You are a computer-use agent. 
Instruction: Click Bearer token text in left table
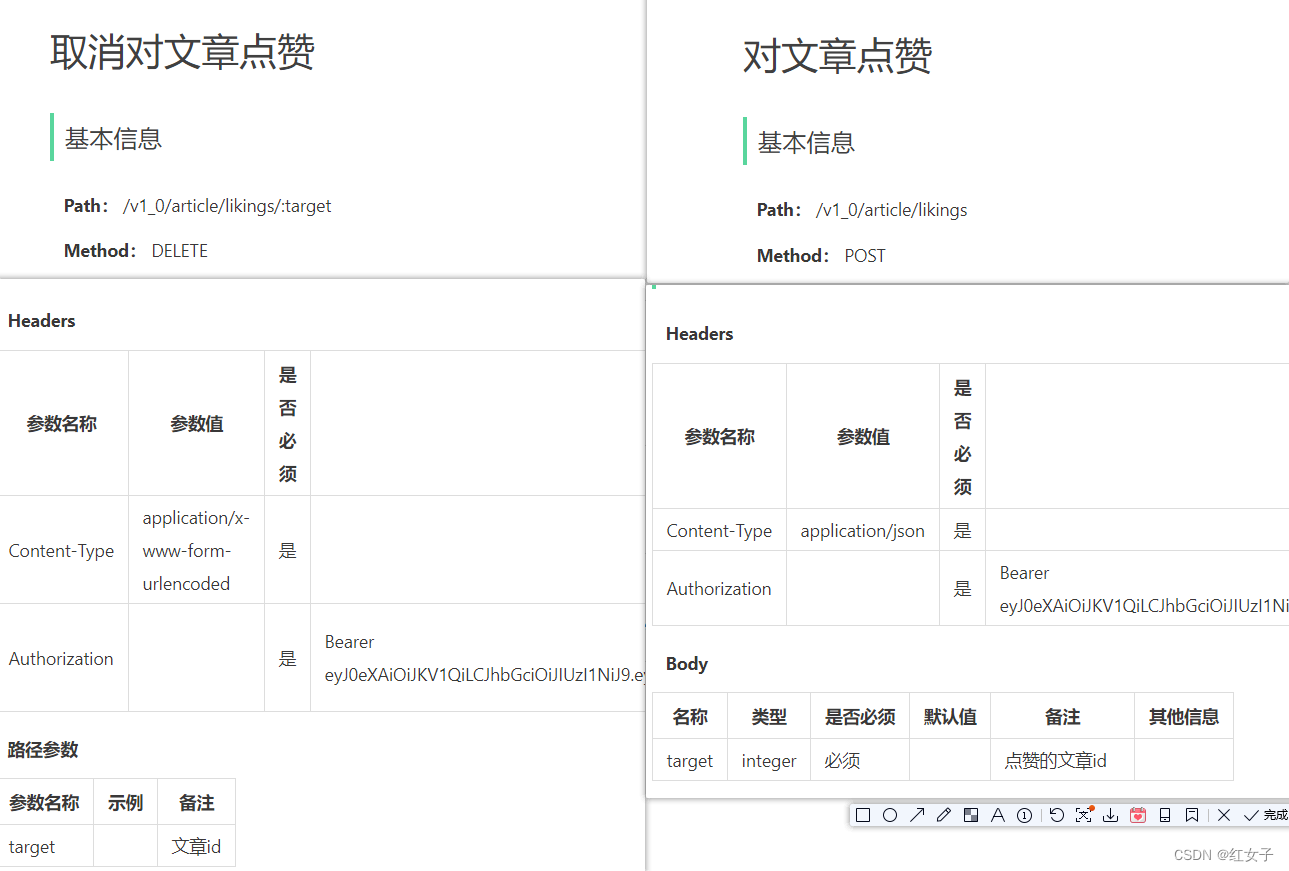point(484,658)
